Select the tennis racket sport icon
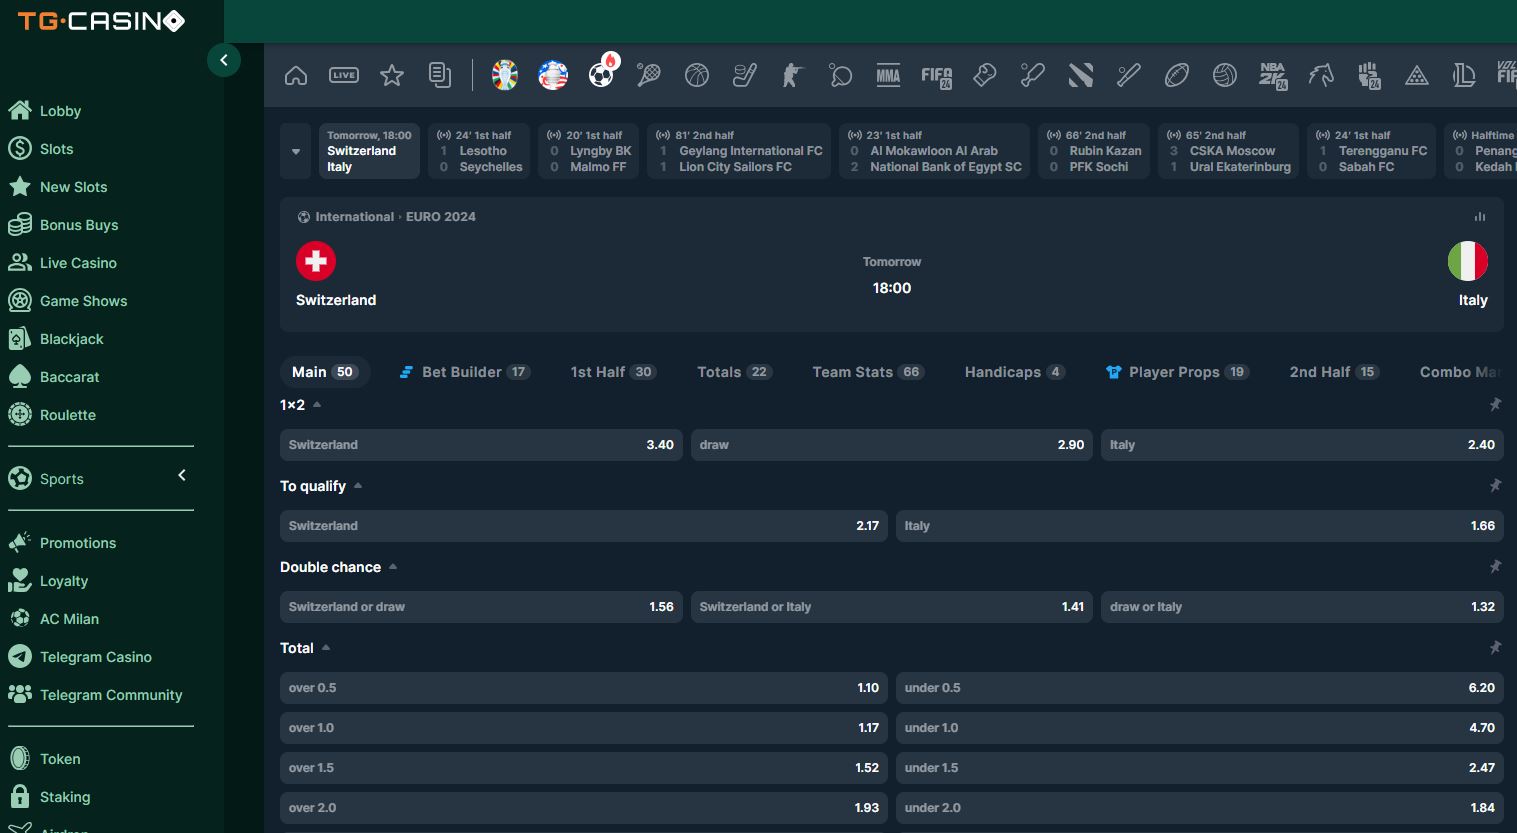Viewport: 1517px width, 833px height. pyautogui.click(x=649, y=75)
